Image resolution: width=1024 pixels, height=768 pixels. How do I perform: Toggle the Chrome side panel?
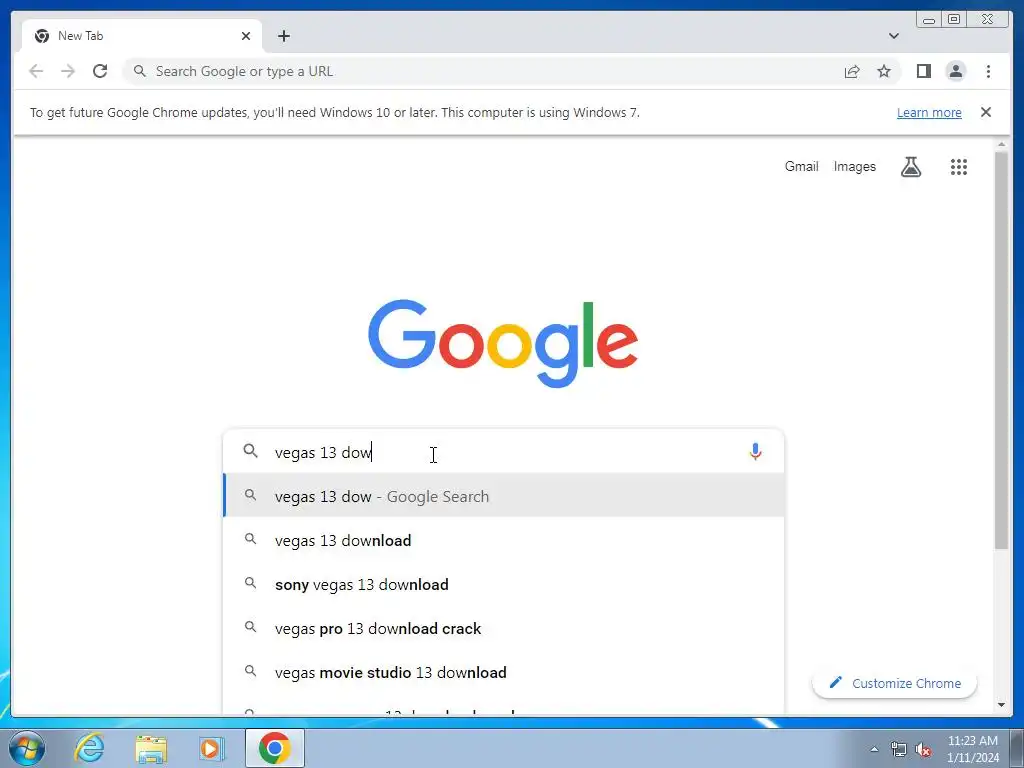coord(923,71)
